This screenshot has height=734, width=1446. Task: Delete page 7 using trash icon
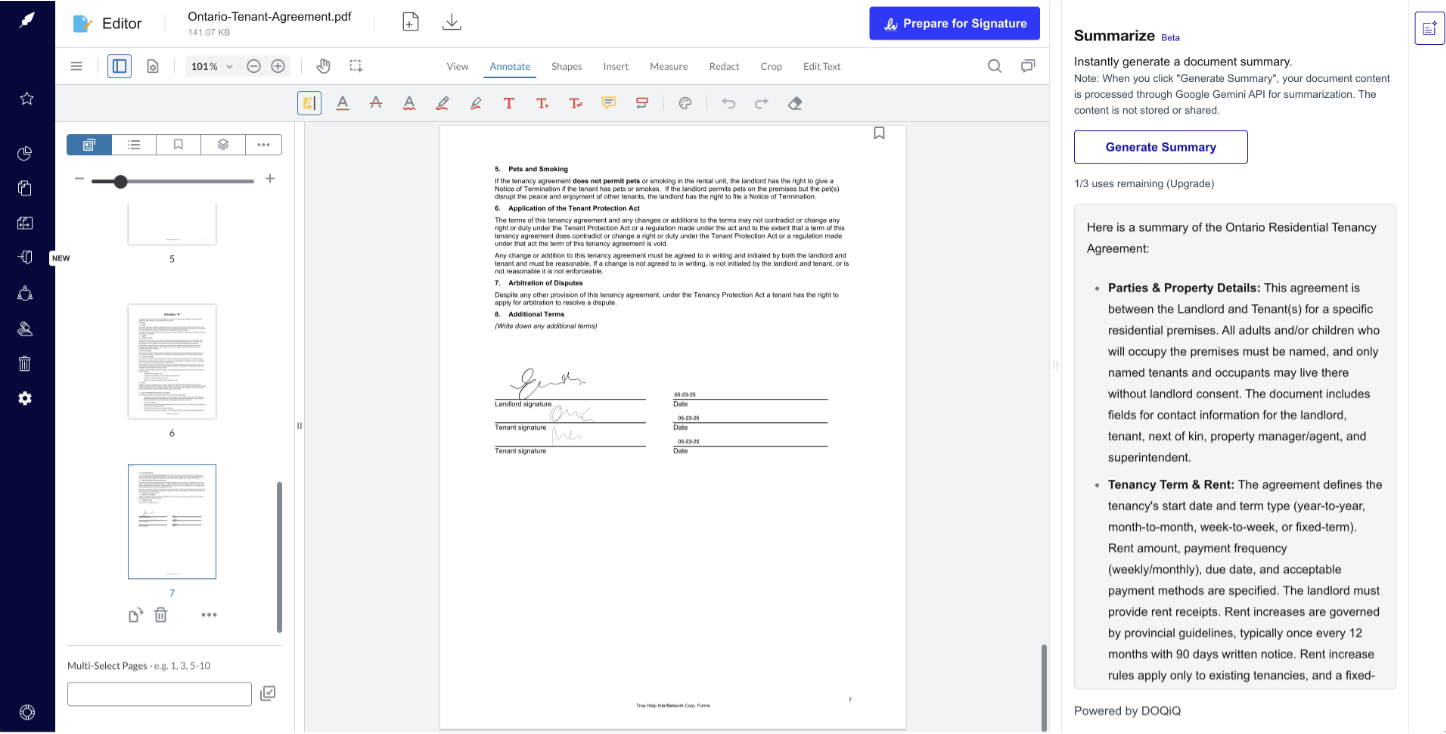(161, 615)
